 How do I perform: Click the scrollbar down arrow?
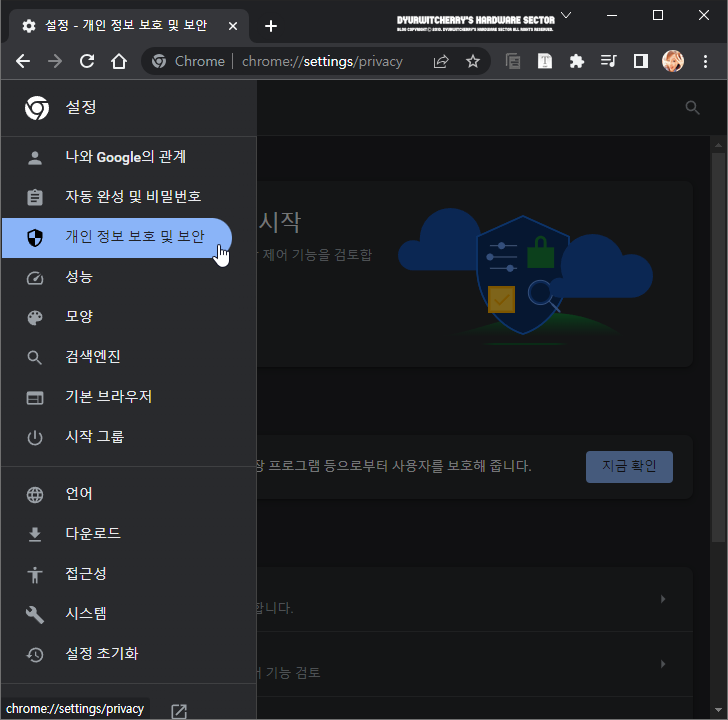pos(718,710)
